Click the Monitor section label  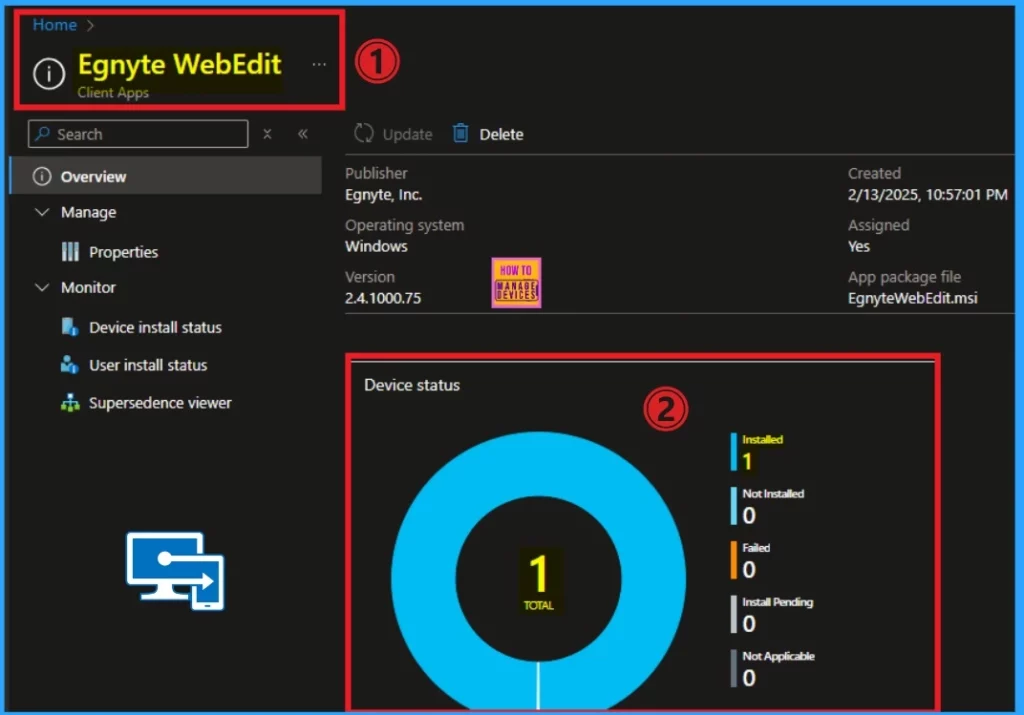point(88,287)
